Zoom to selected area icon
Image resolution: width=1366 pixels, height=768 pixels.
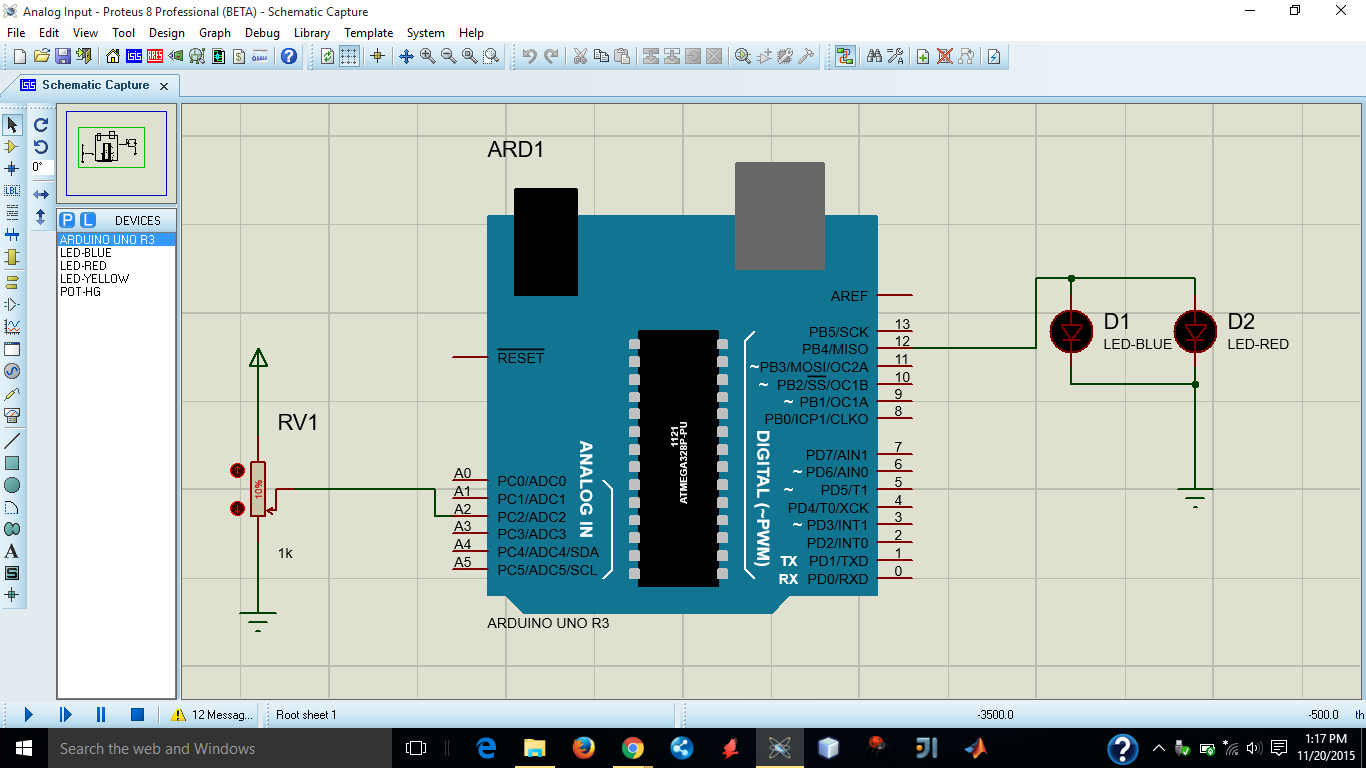point(490,56)
